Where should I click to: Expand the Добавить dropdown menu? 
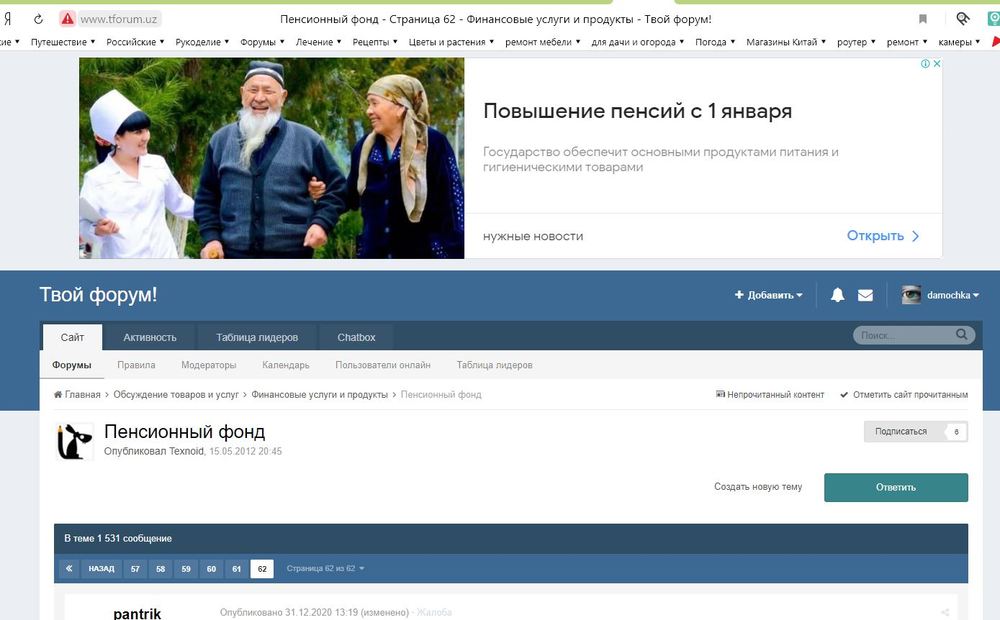pos(769,295)
